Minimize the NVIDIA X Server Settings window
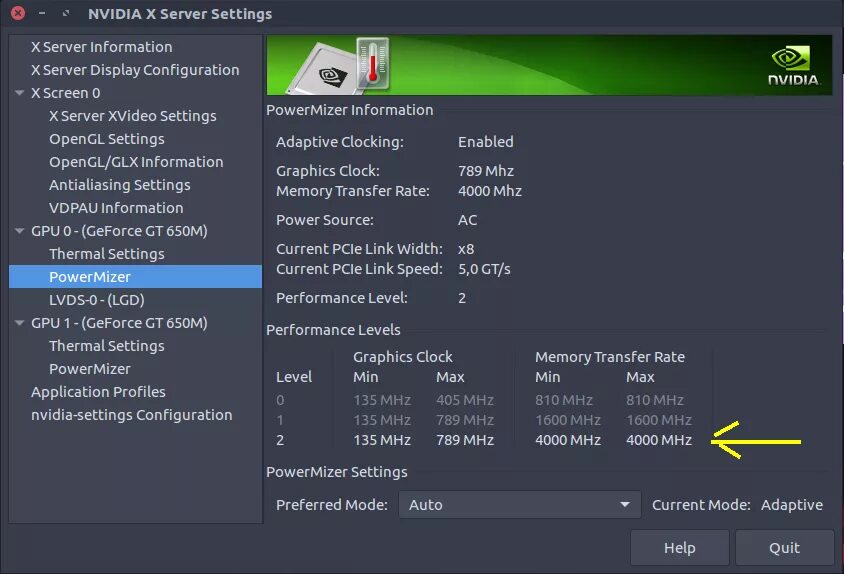Image resolution: width=844 pixels, height=574 pixels. click(42, 13)
